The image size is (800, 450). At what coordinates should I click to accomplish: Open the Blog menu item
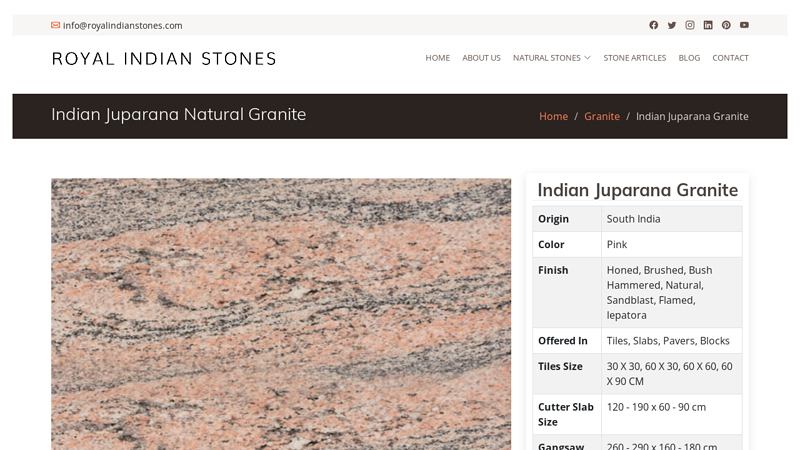[689, 58]
